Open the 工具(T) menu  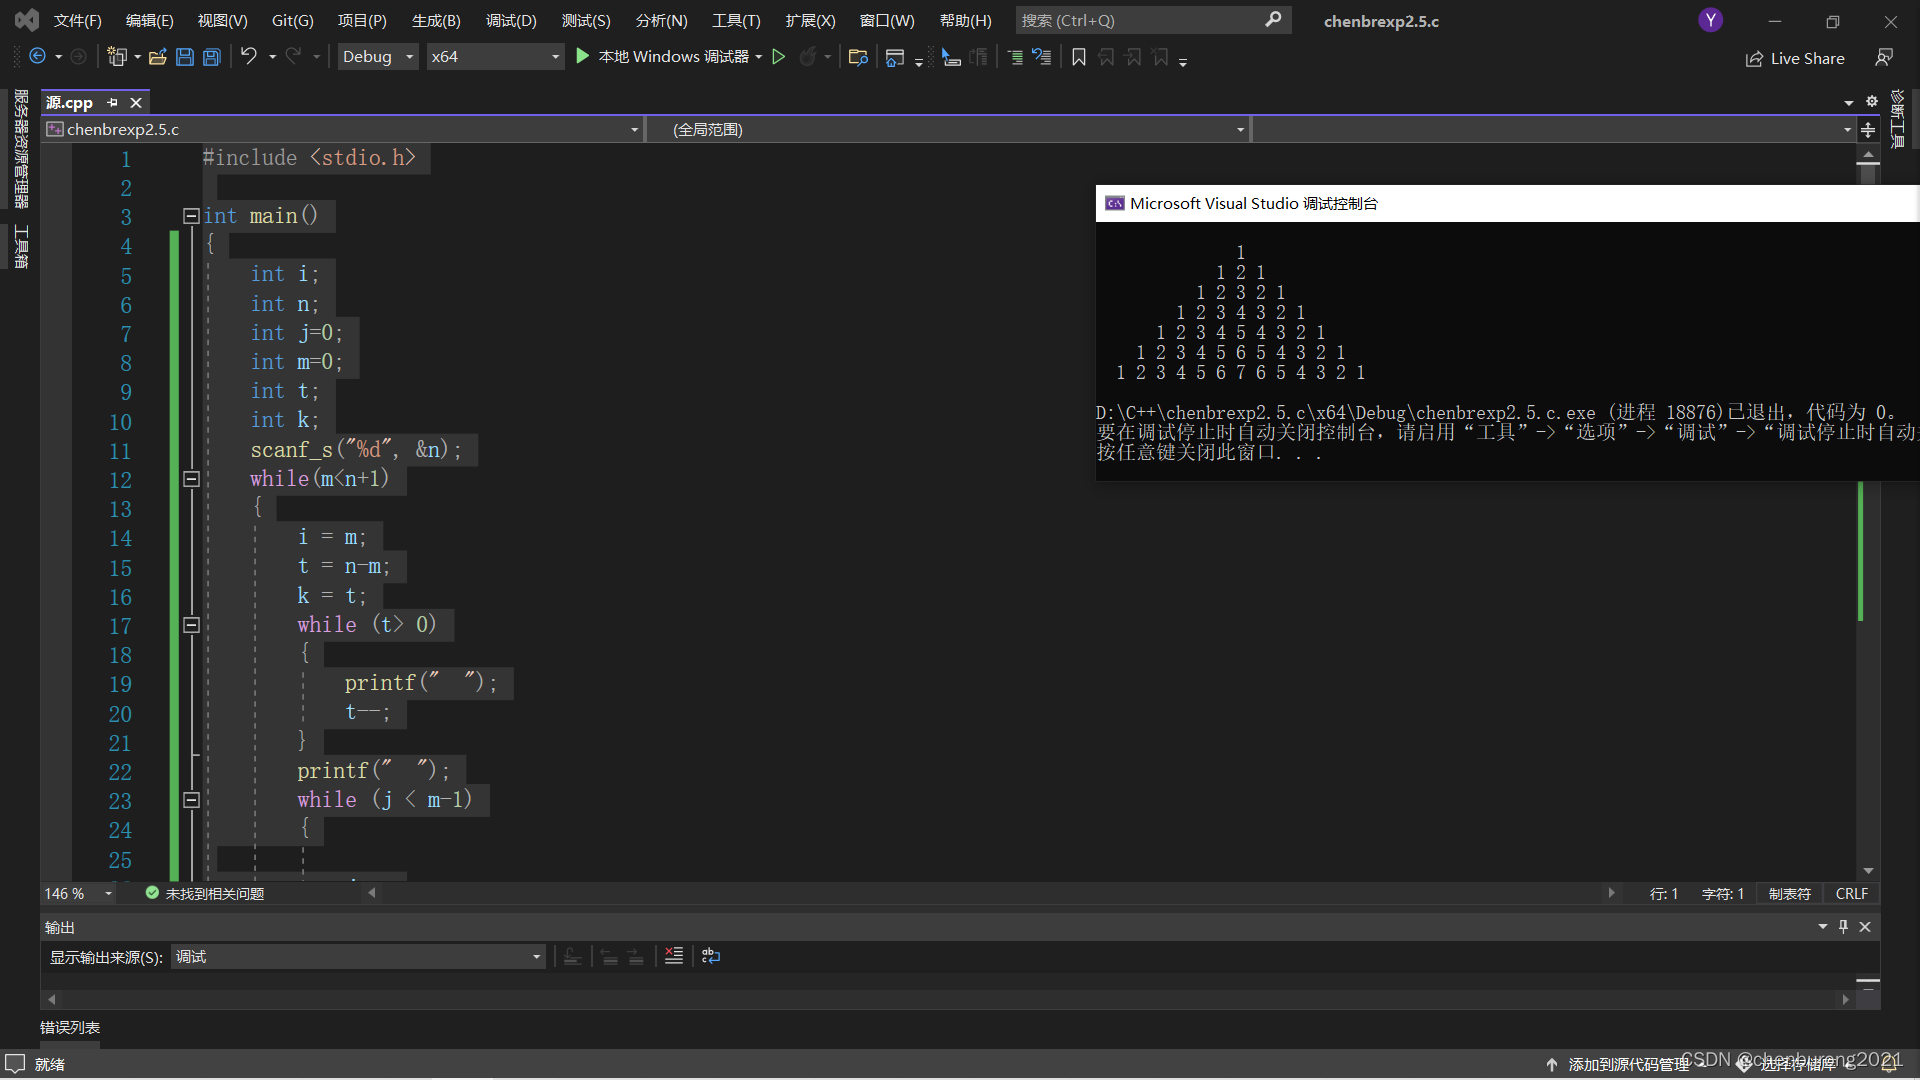[736, 20]
